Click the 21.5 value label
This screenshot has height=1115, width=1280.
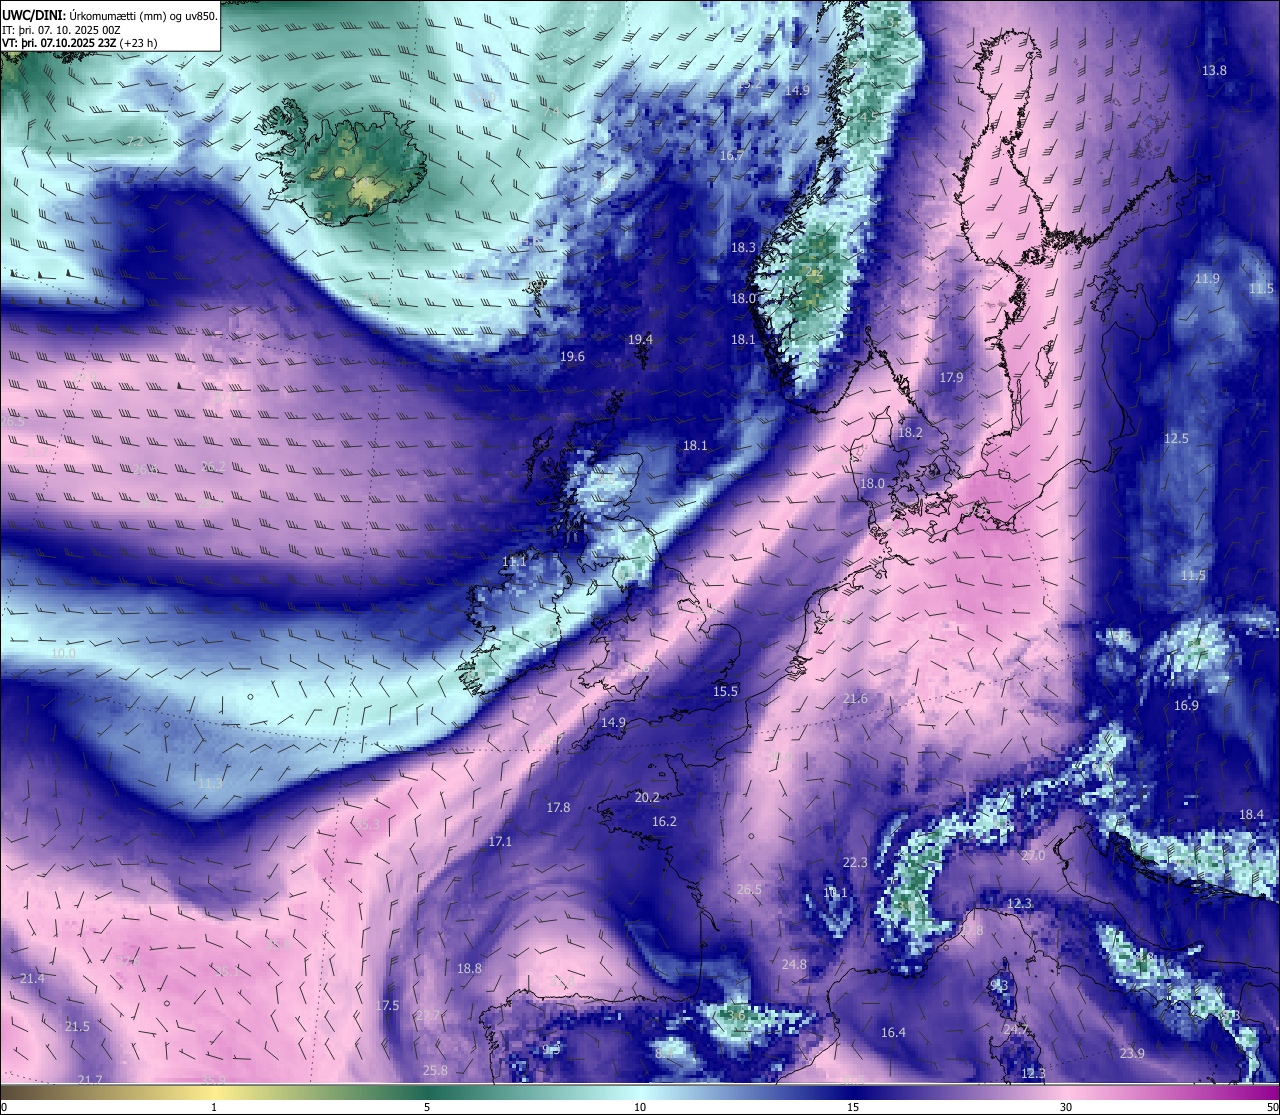coord(77,1026)
